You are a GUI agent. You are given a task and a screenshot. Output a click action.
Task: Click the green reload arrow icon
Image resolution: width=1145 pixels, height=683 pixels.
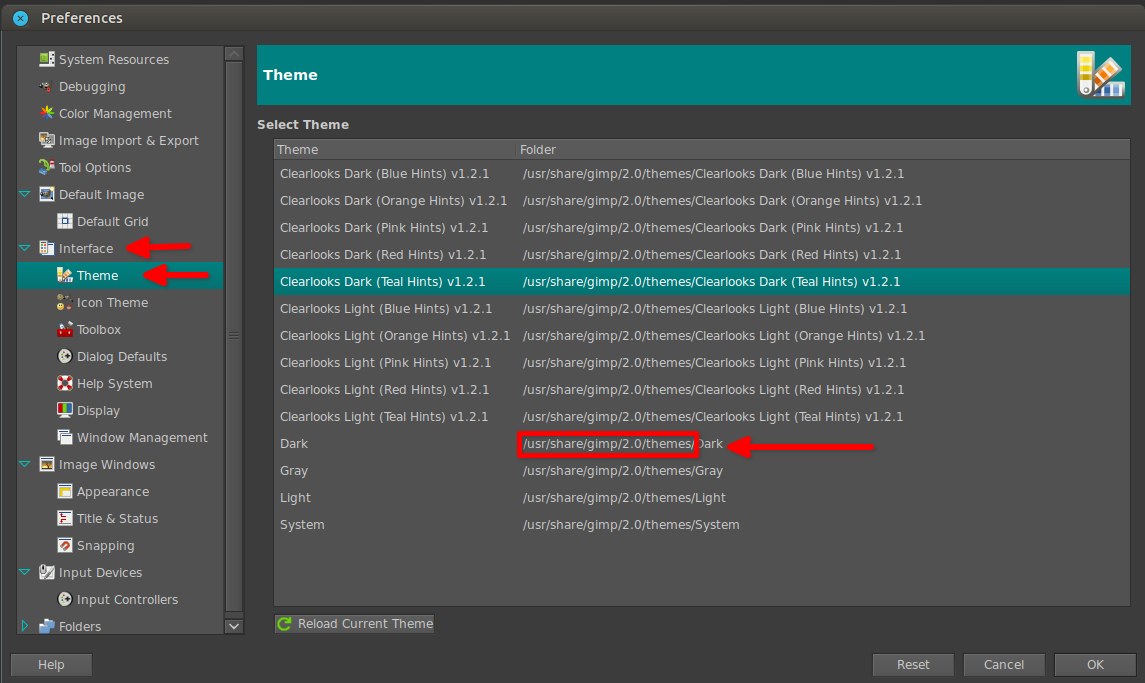(285, 624)
